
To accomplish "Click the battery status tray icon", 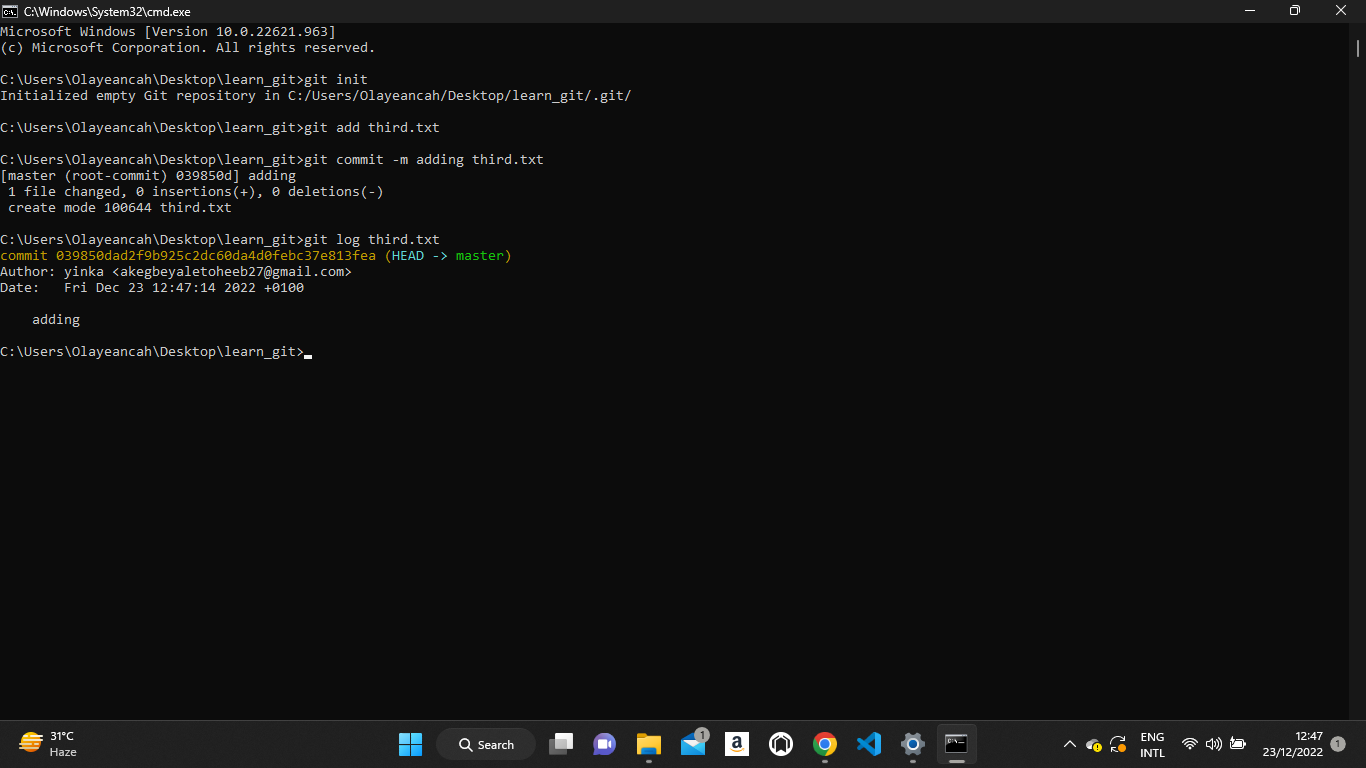I will [1238, 744].
